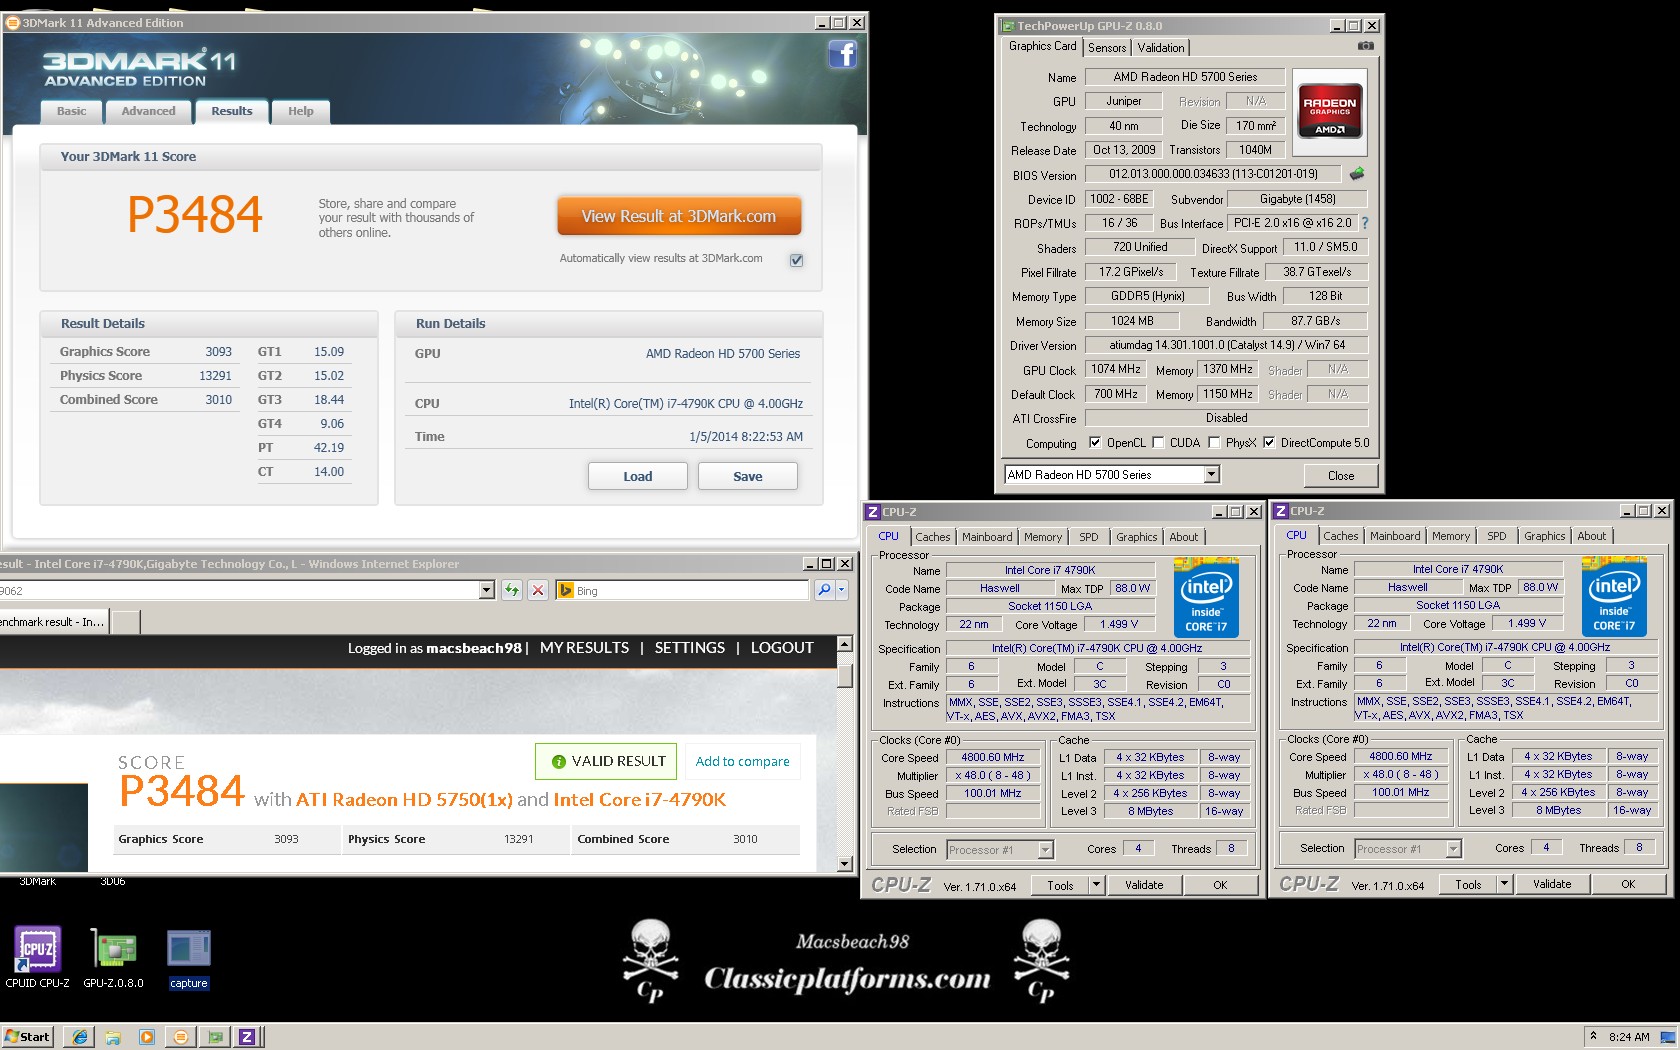This screenshot has width=1680, height=1050.
Task: Switch to the Sensors tab in GPU-Z
Action: coord(1107,47)
